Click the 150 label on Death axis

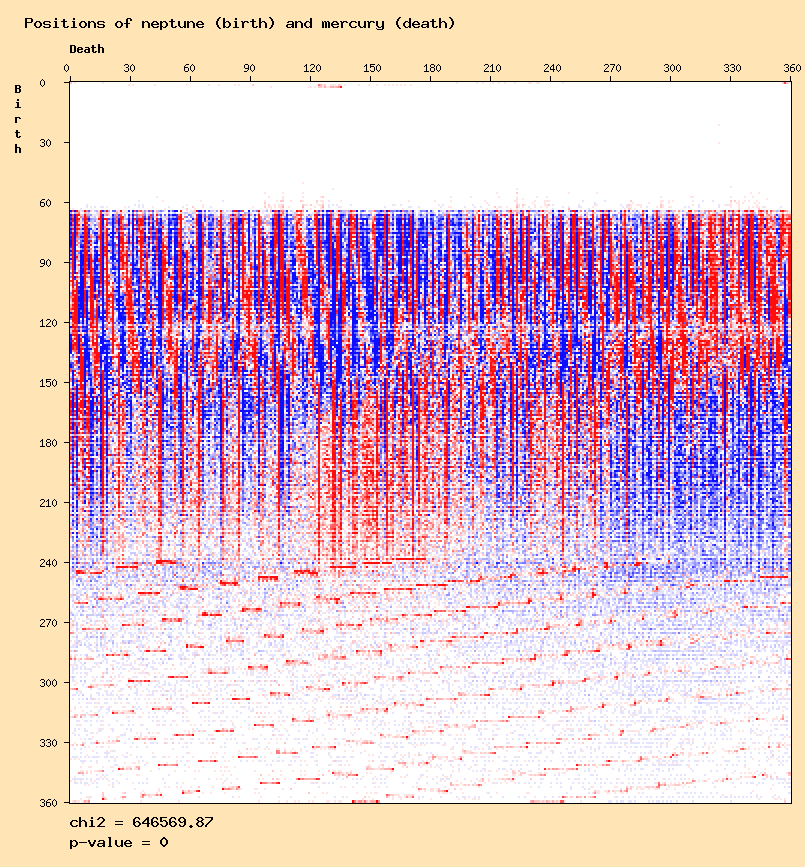tap(371, 68)
